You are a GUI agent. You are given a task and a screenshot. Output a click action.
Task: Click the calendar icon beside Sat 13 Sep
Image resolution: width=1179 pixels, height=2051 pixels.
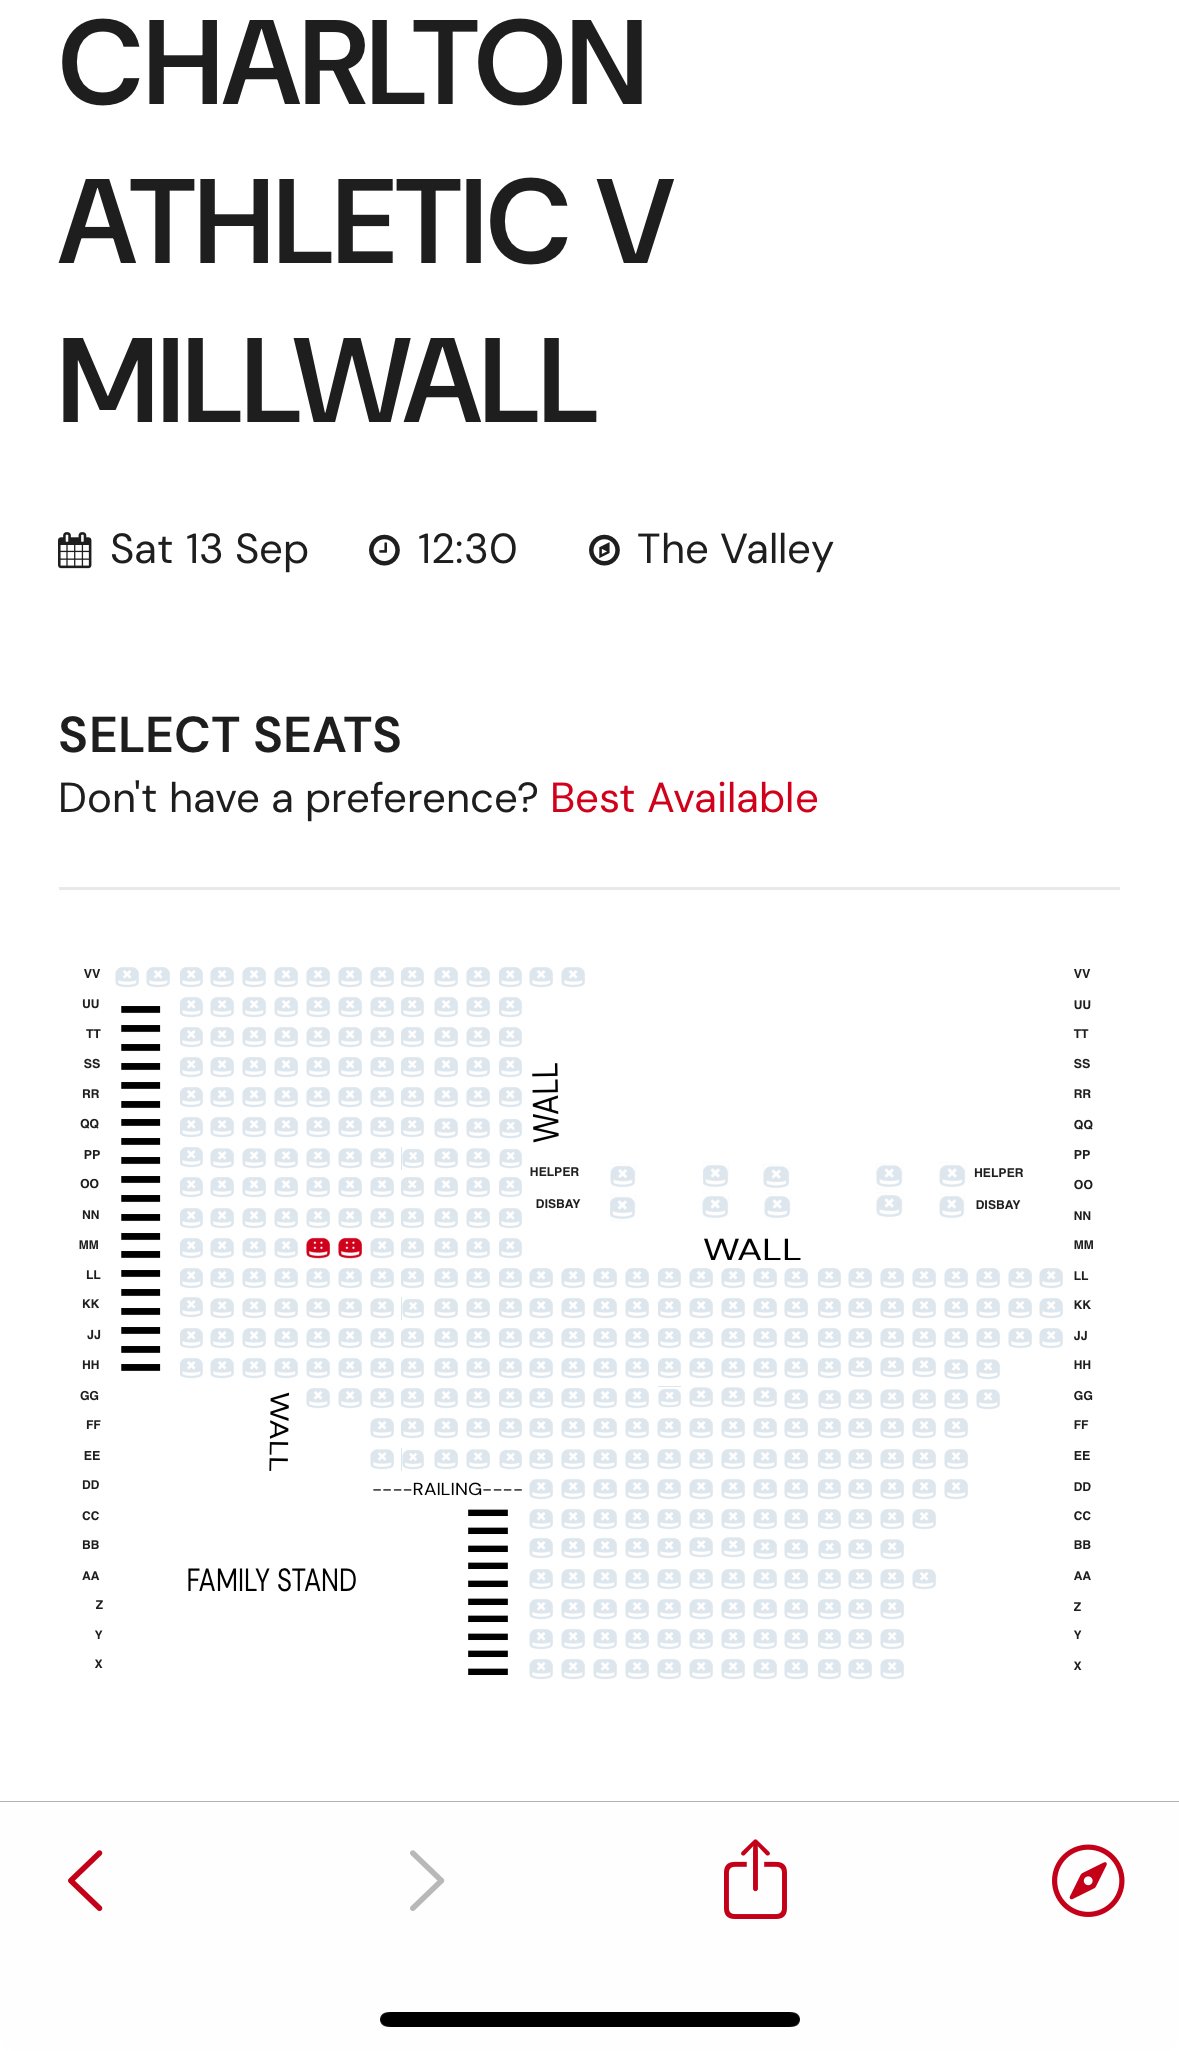click(75, 550)
